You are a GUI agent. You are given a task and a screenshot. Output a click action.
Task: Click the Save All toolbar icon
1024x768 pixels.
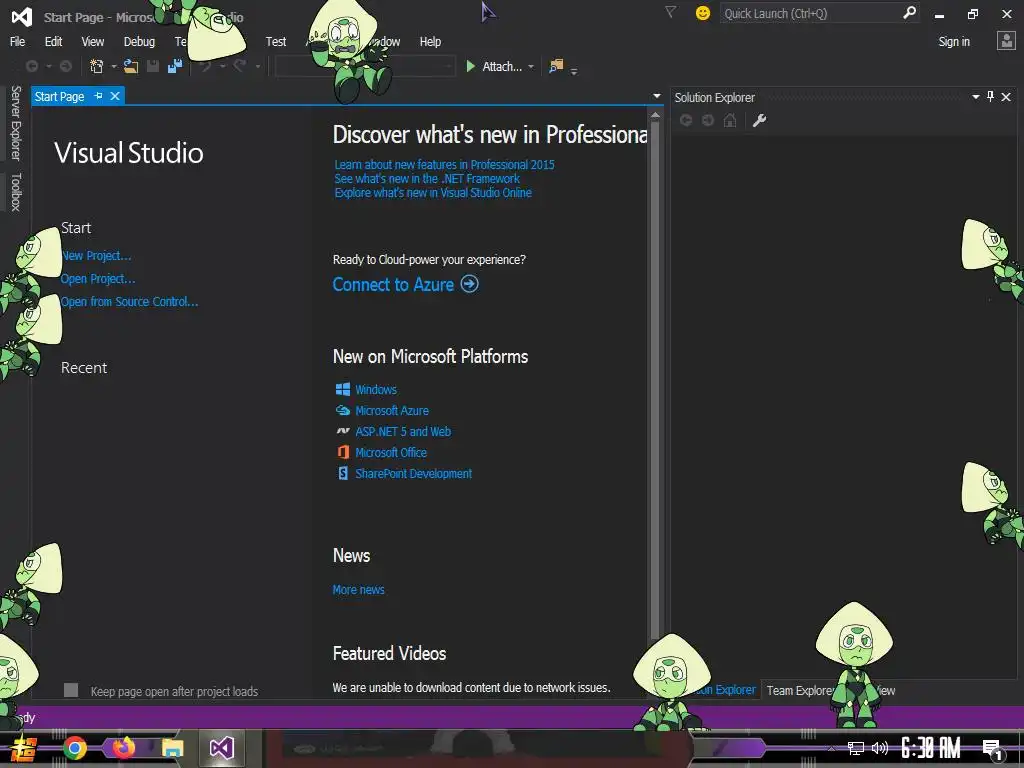174,66
